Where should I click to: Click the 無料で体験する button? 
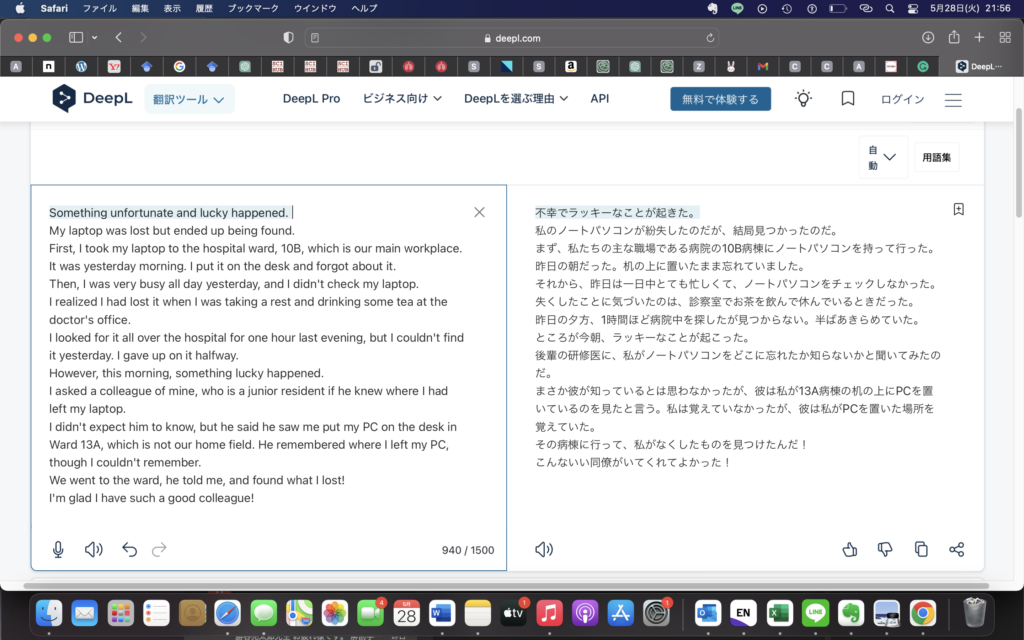point(721,98)
